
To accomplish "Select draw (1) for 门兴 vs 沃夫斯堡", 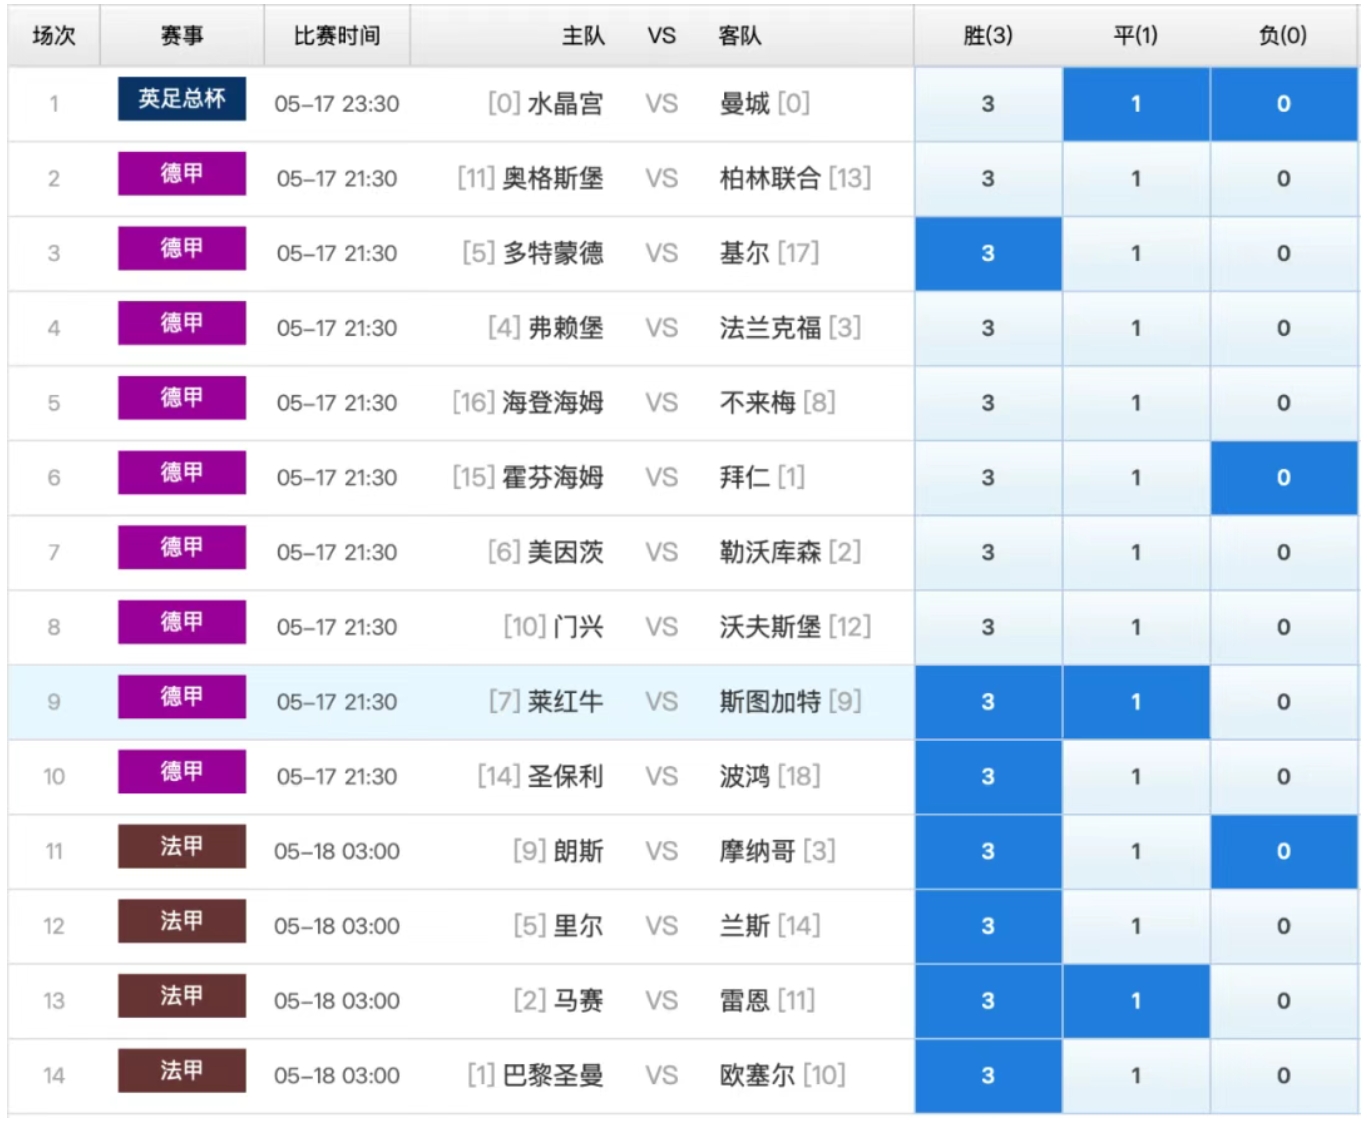I will pos(1136,627).
